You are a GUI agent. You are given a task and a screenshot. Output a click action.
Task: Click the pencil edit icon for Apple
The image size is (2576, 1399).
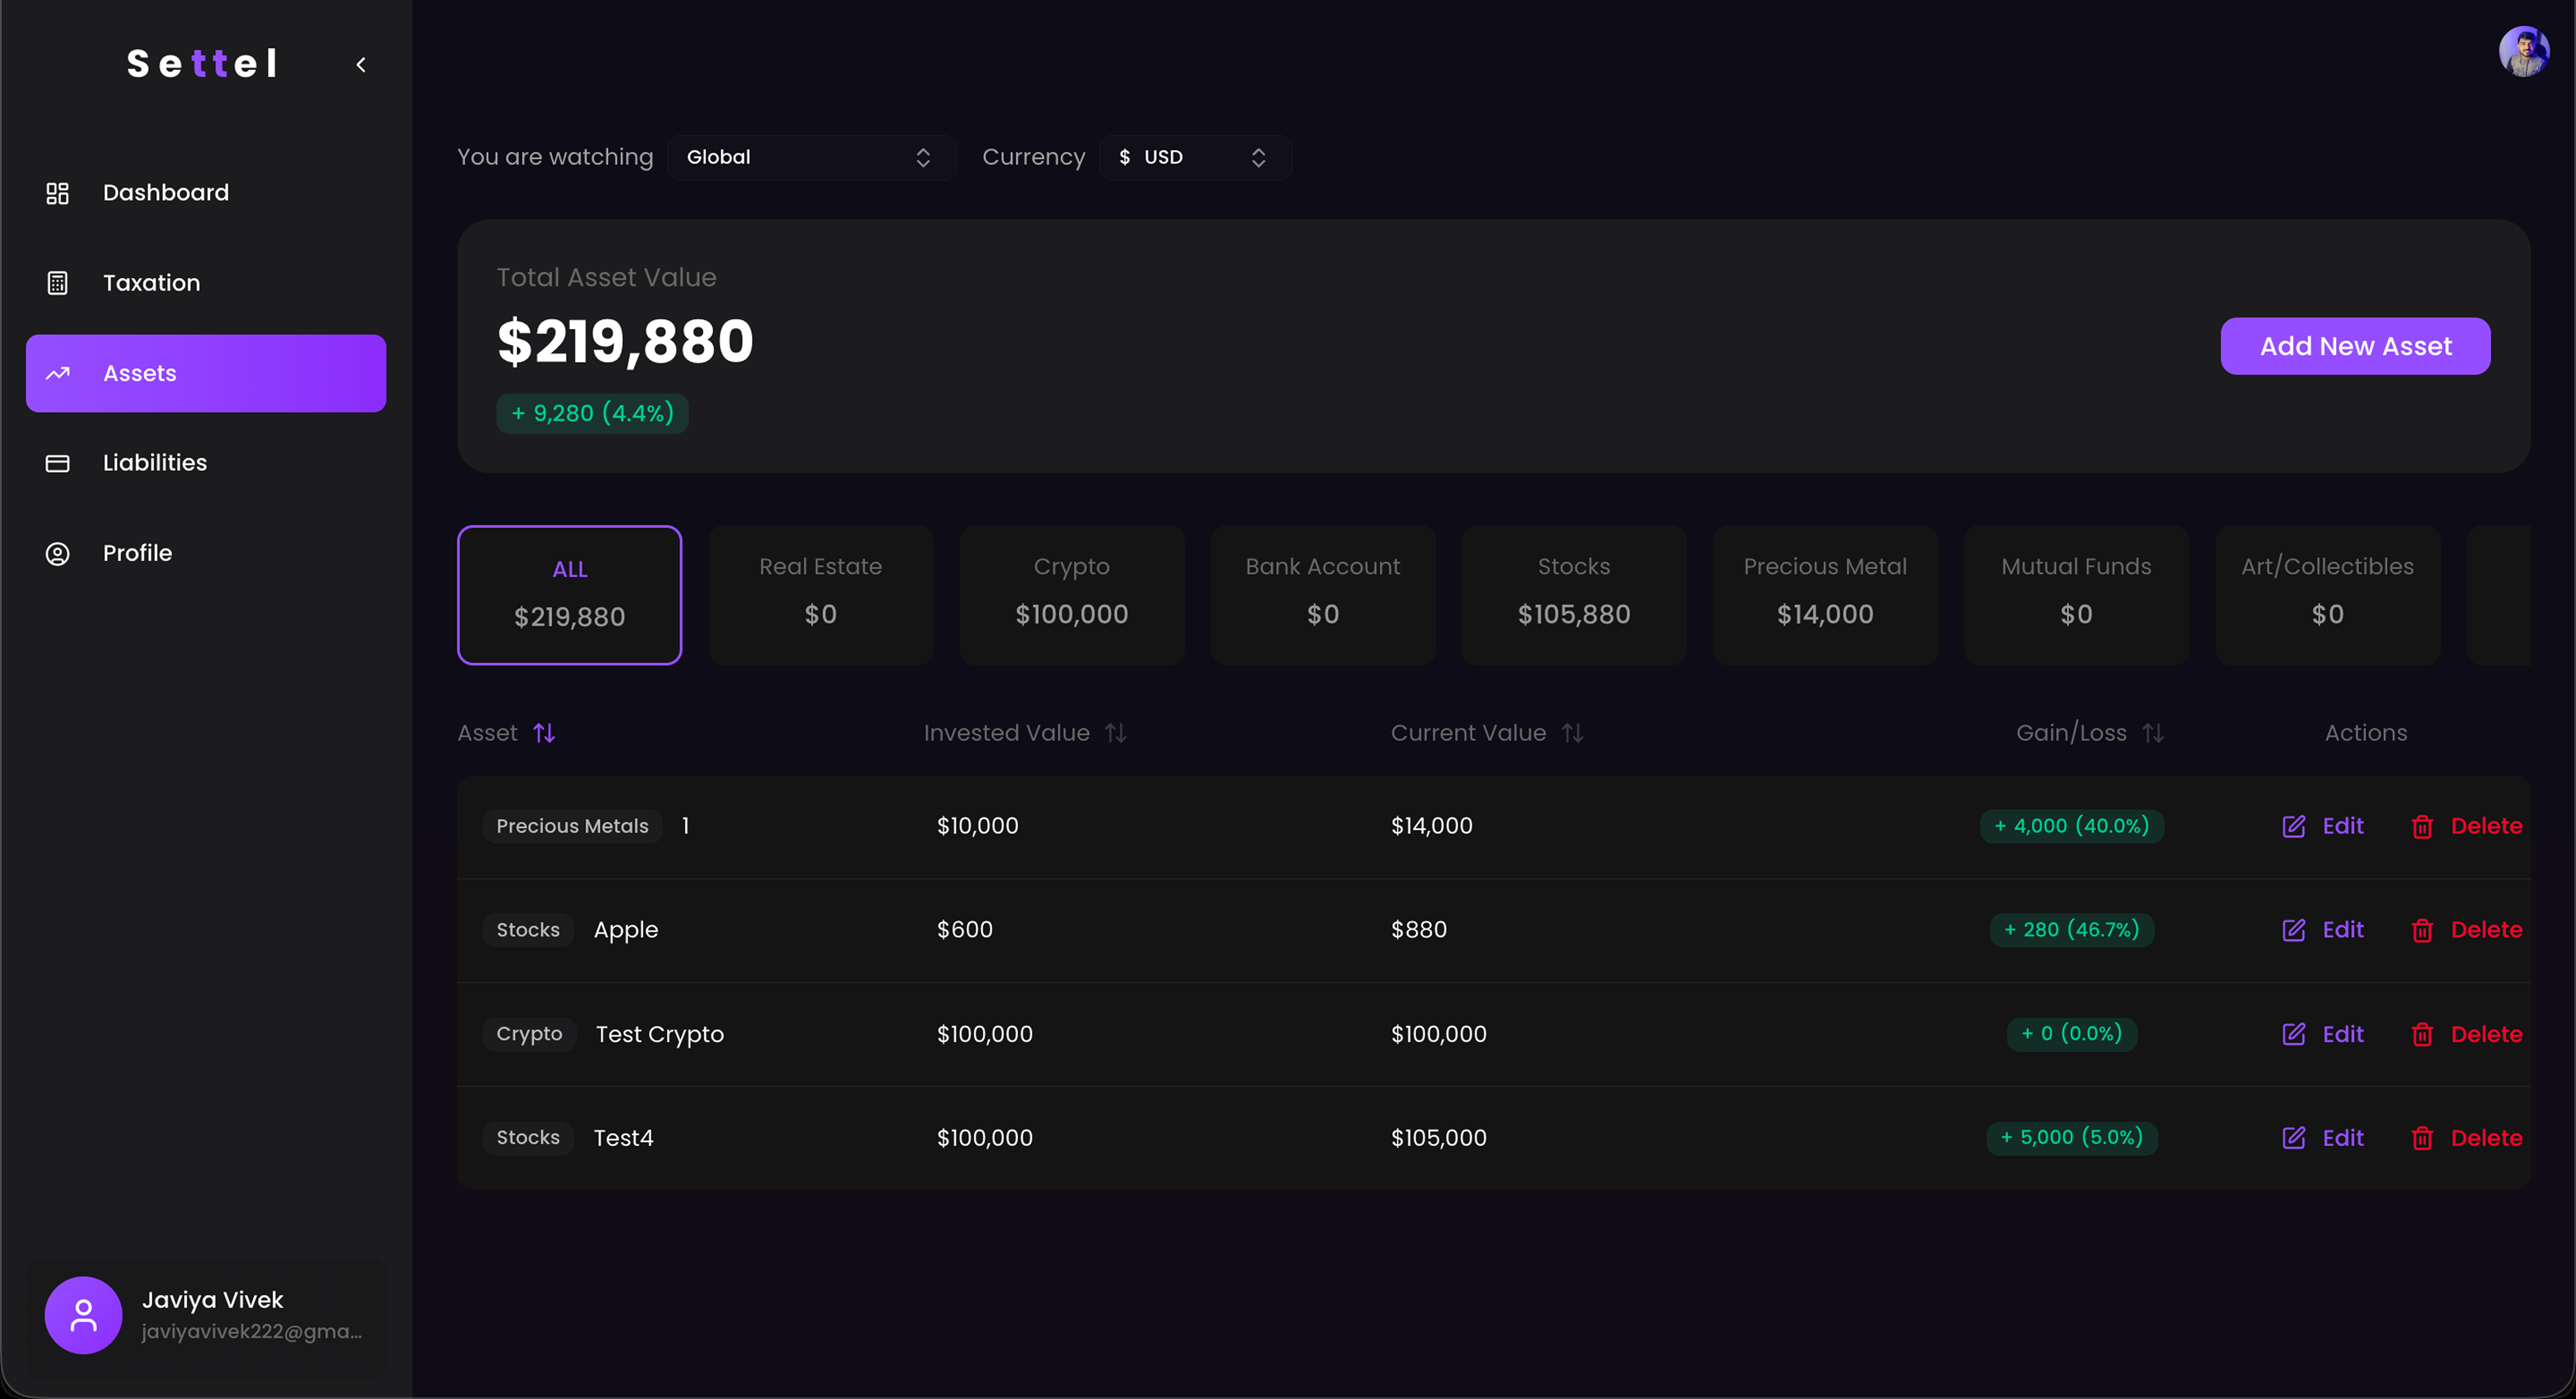(x=2293, y=930)
